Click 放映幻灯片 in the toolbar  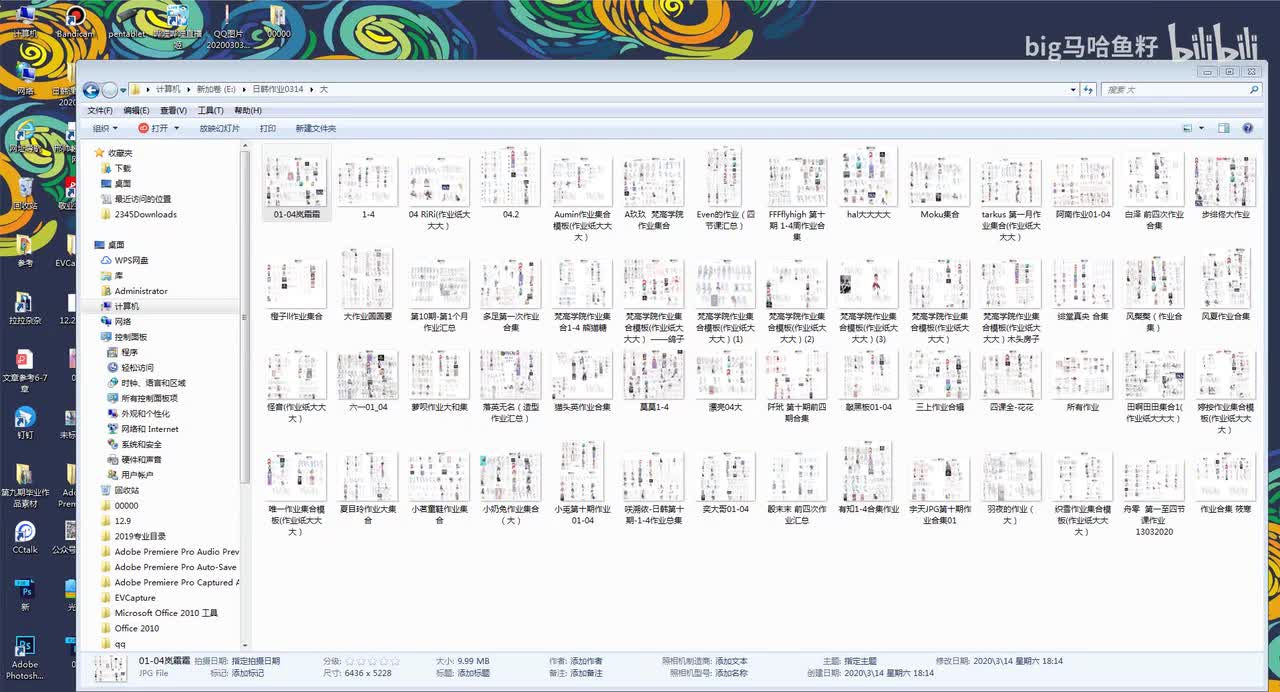point(219,128)
